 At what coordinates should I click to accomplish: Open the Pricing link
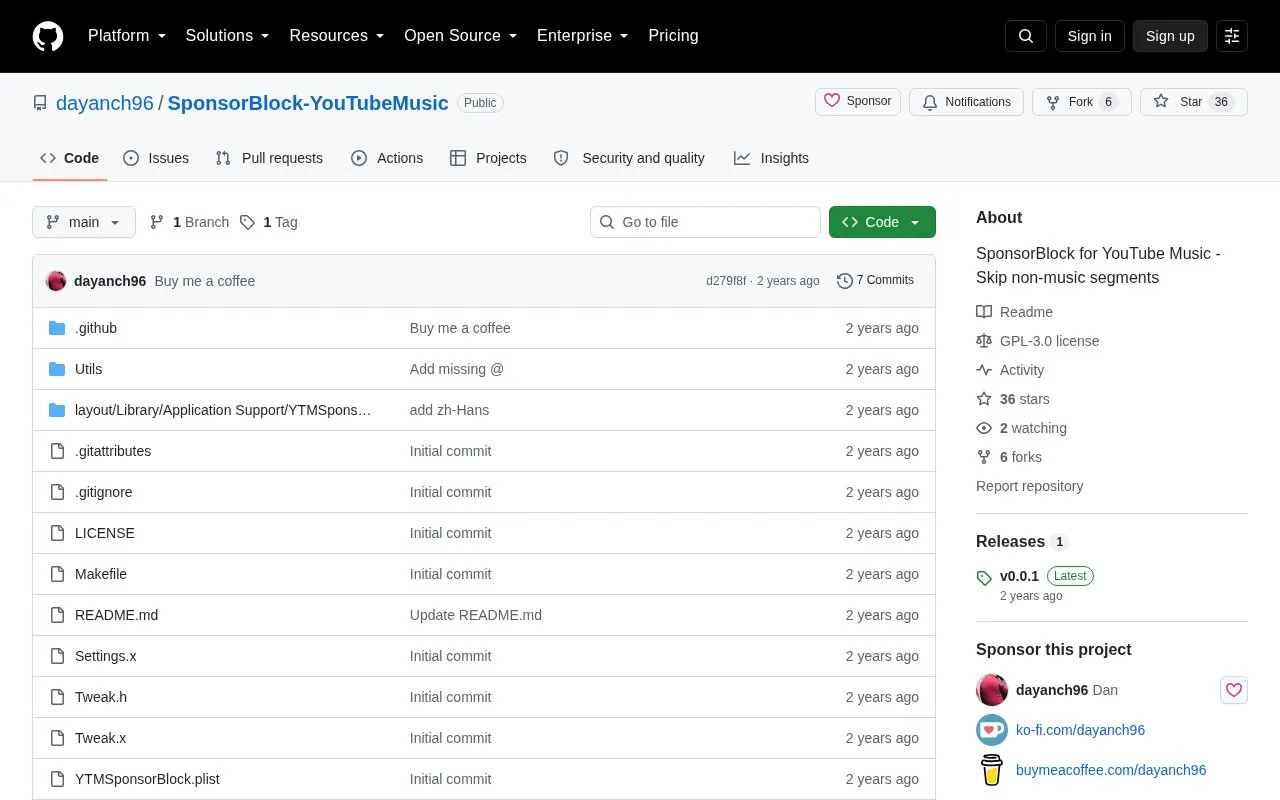pos(673,36)
